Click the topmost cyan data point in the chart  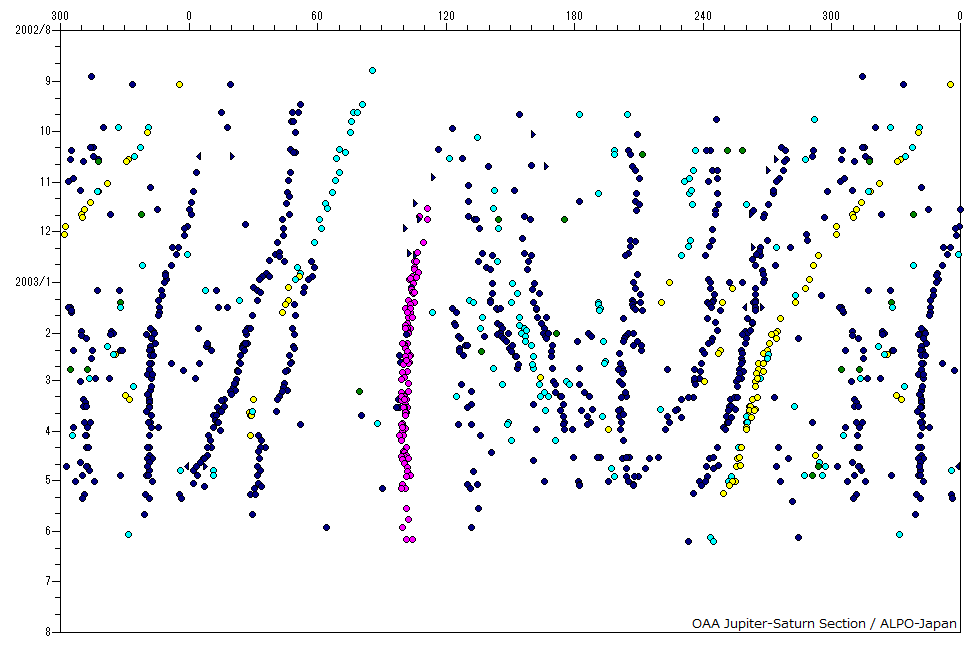(372, 71)
